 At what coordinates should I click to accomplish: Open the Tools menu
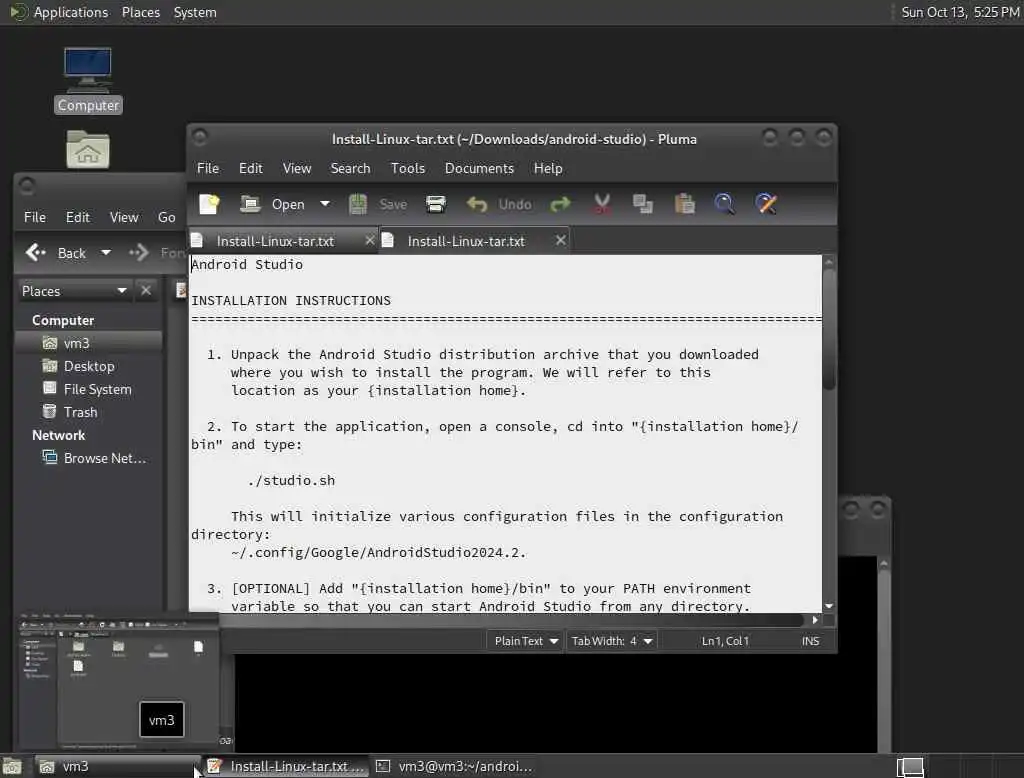click(408, 169)
